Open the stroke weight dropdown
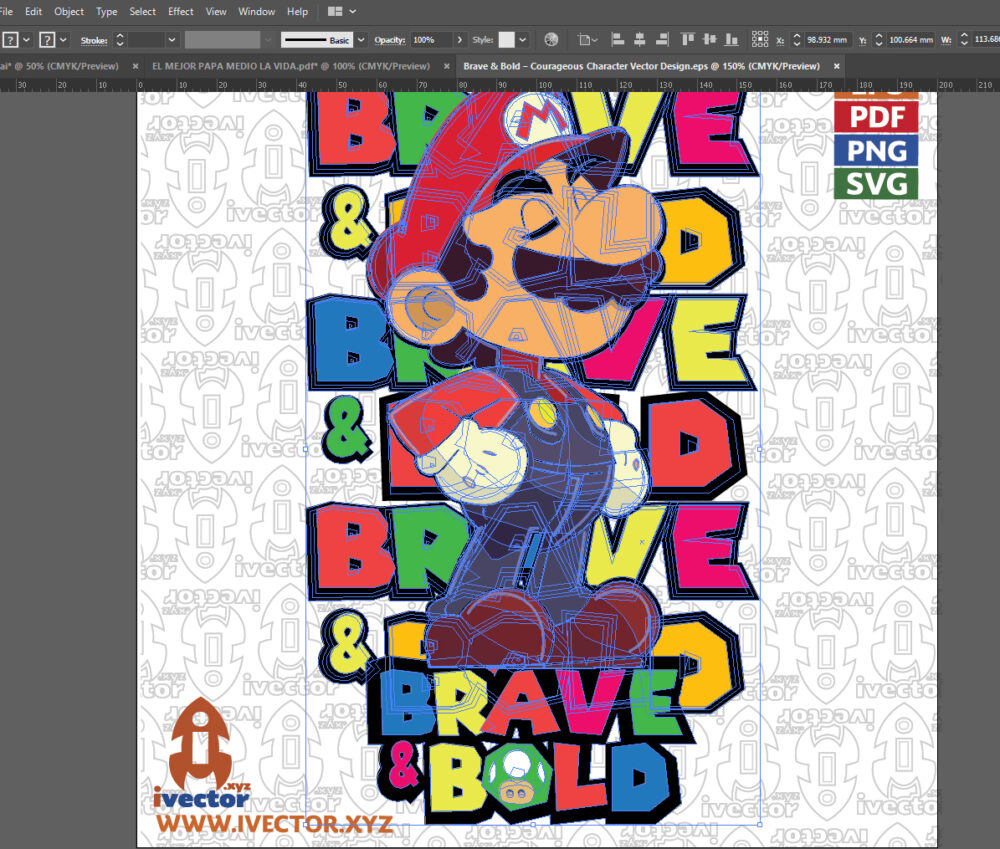Viewport: 1000px width, 849px height. 172,40
